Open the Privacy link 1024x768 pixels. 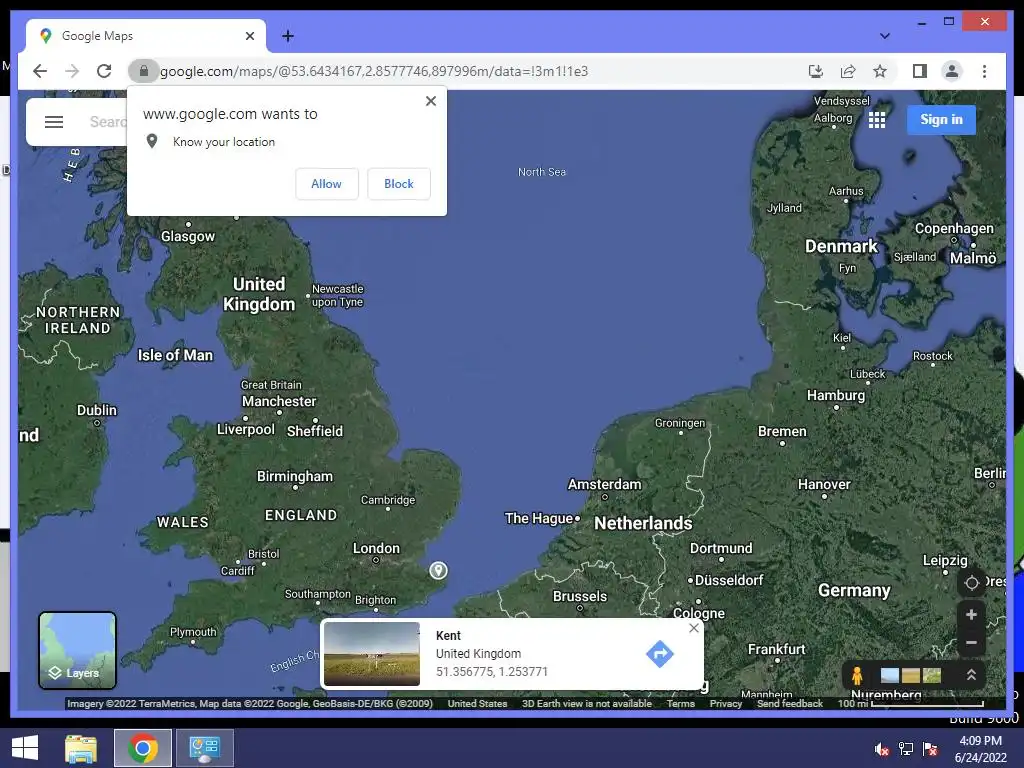726,703
